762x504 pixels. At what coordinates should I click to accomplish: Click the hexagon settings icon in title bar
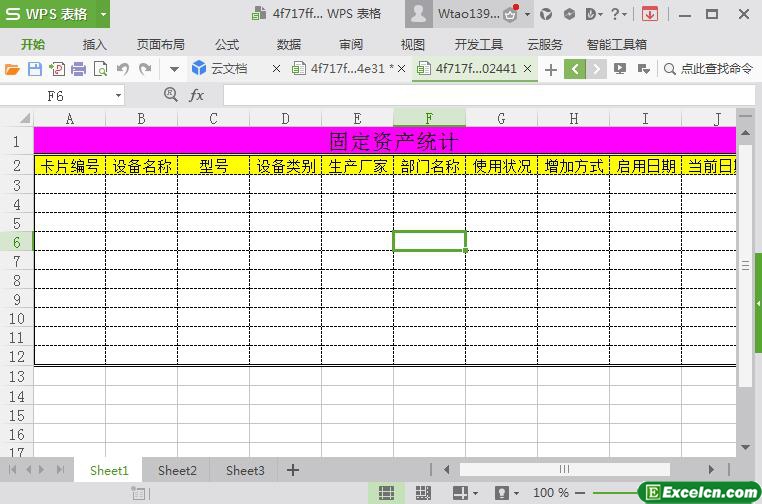click(x=569, y=14)
